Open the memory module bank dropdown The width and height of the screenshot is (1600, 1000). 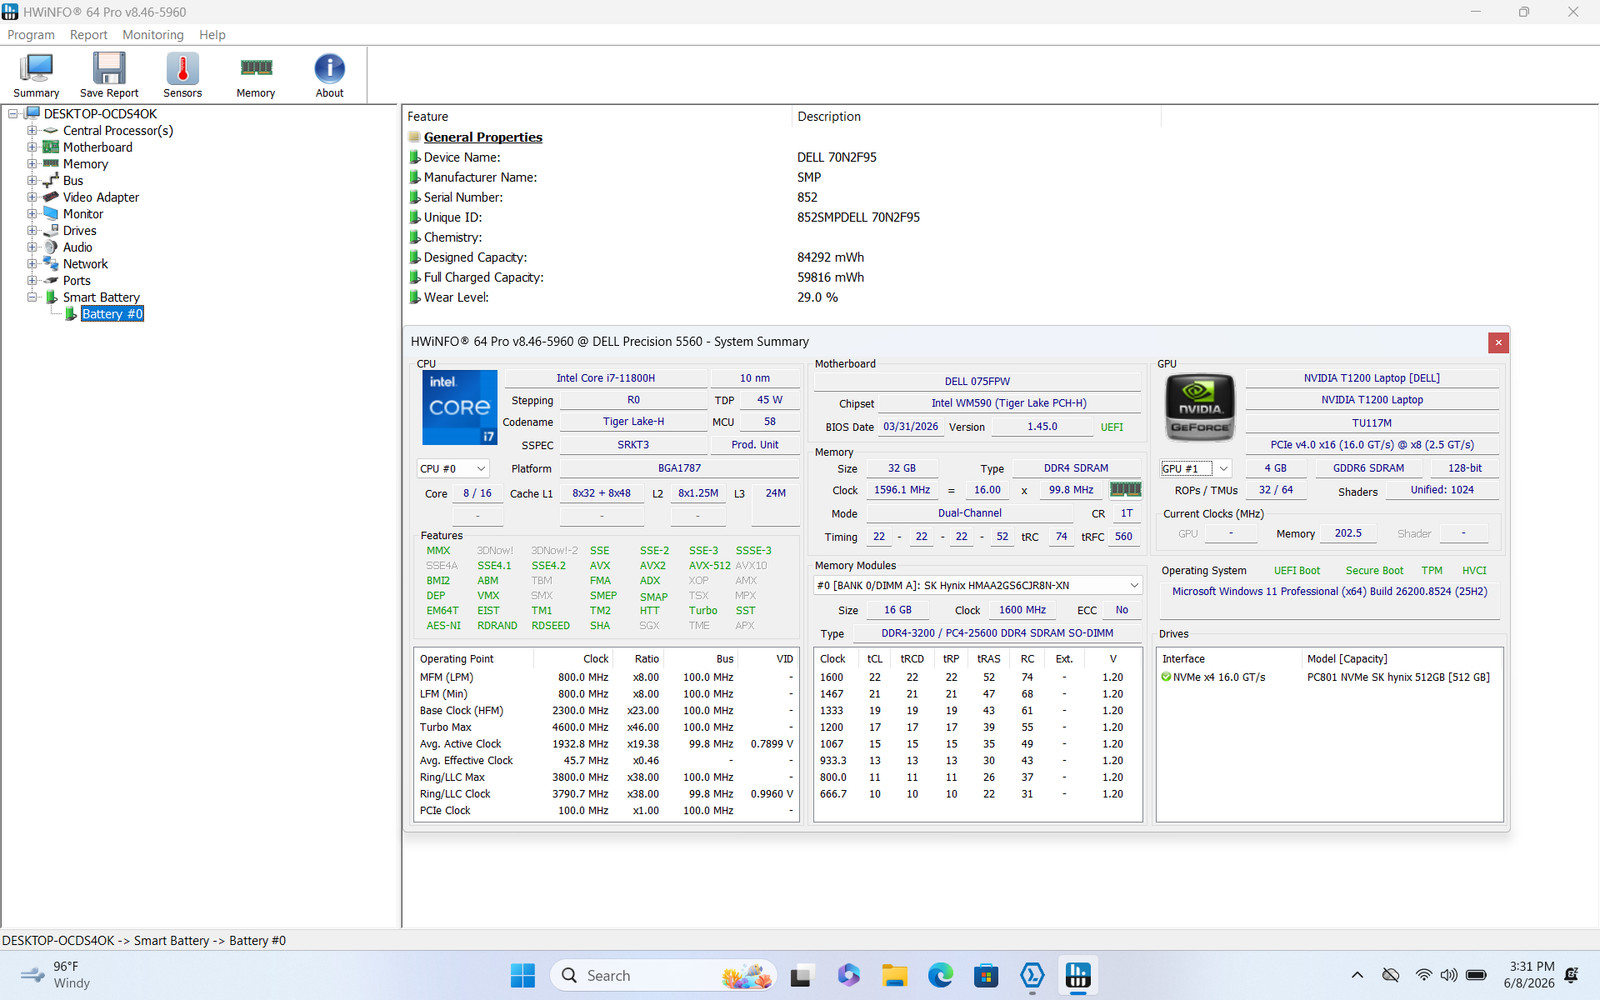(978, 585)
